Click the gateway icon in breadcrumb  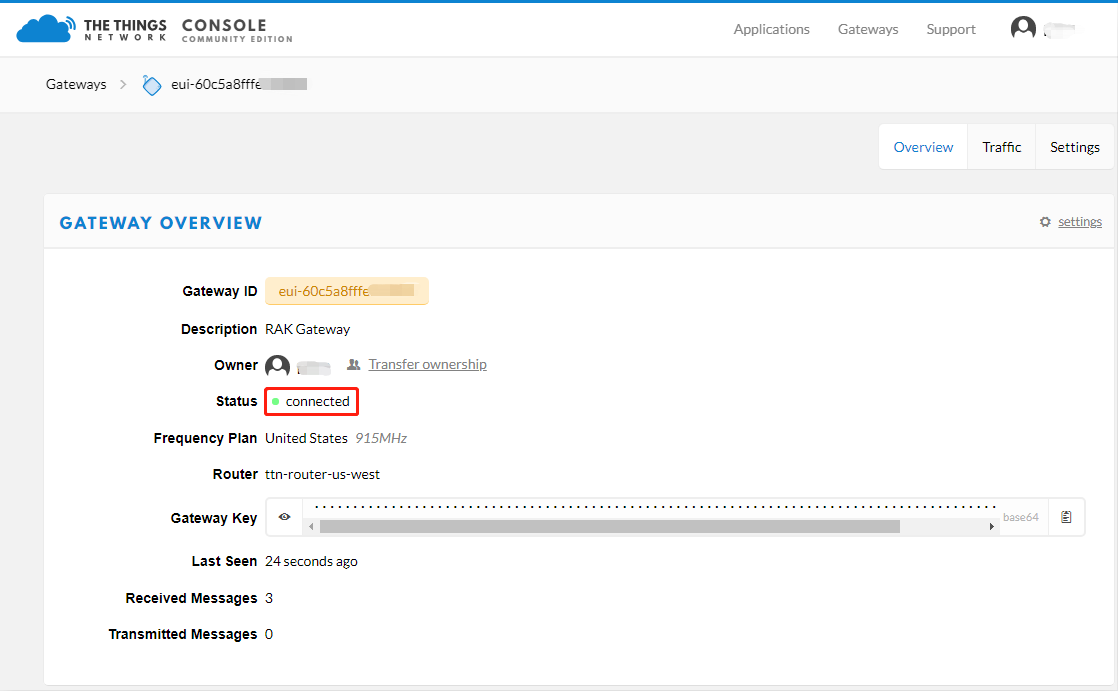151,85
